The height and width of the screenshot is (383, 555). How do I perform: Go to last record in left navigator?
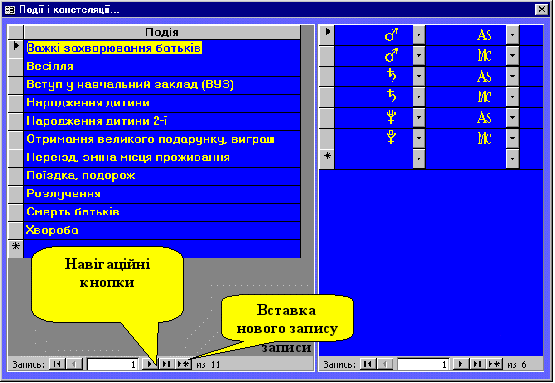(x=167, y=364)
